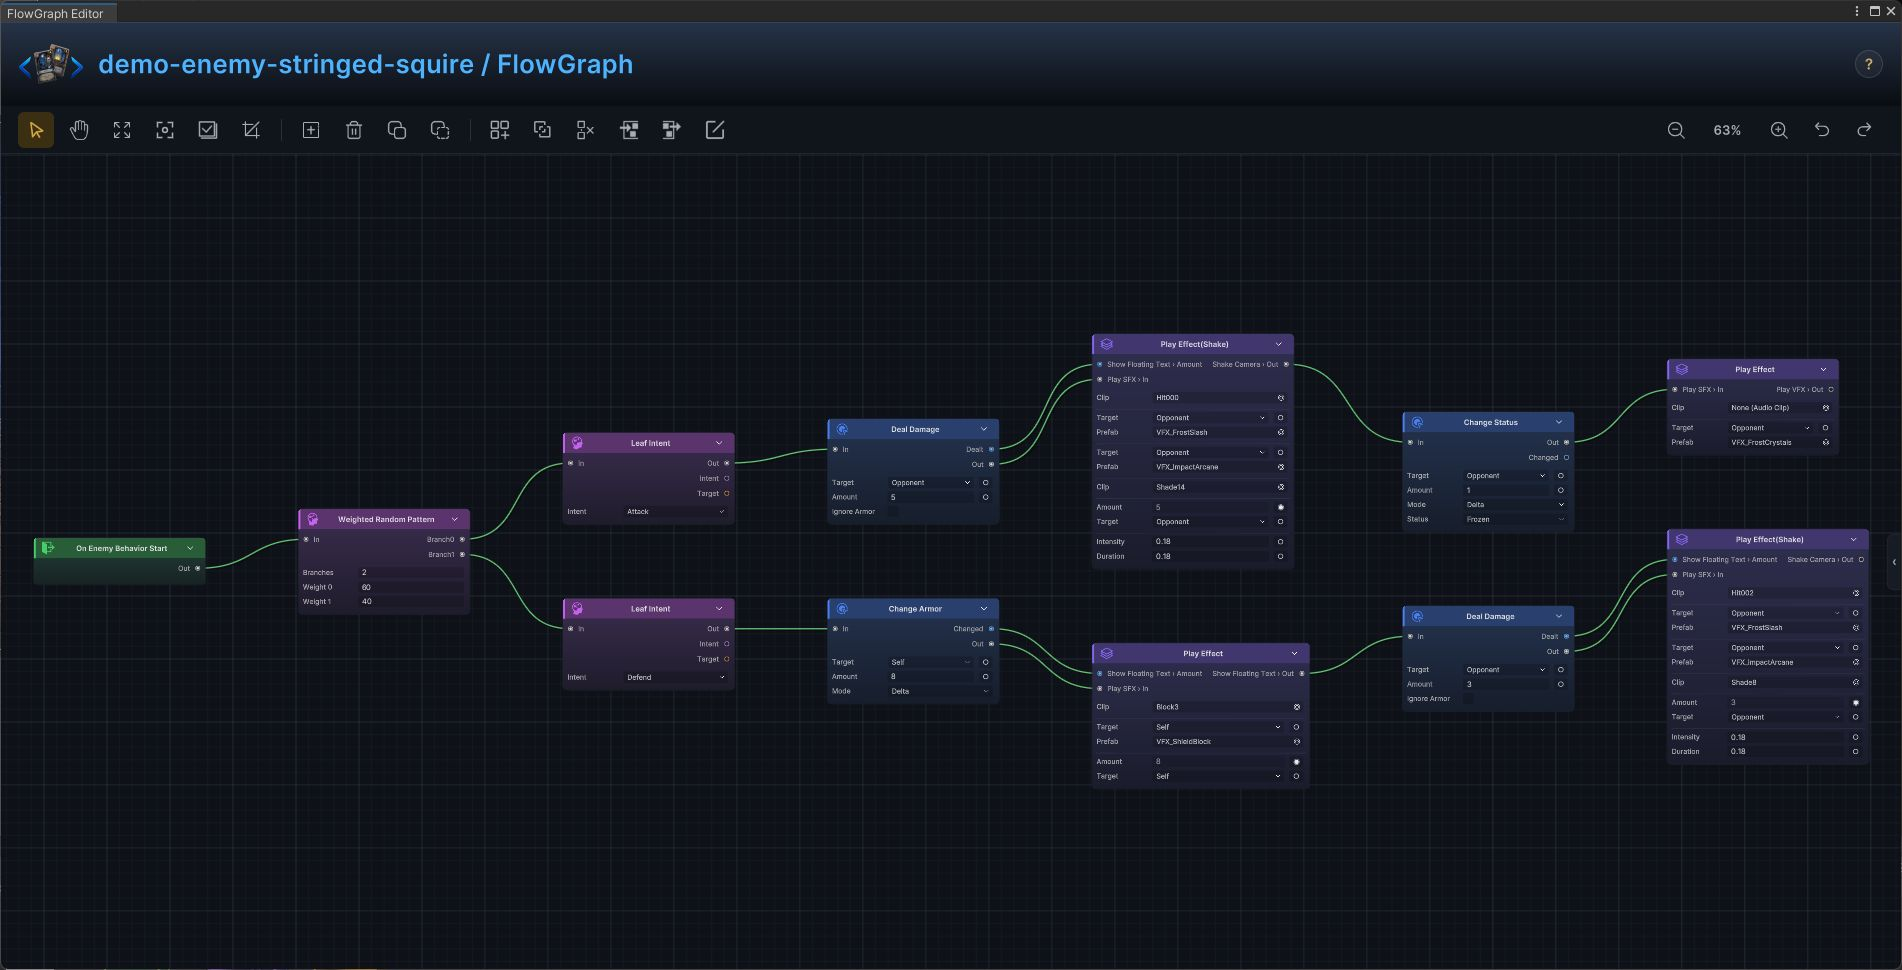1902x970 pixels.
Task: Click the card deck logo icon
Action: (x=51, y=64)
